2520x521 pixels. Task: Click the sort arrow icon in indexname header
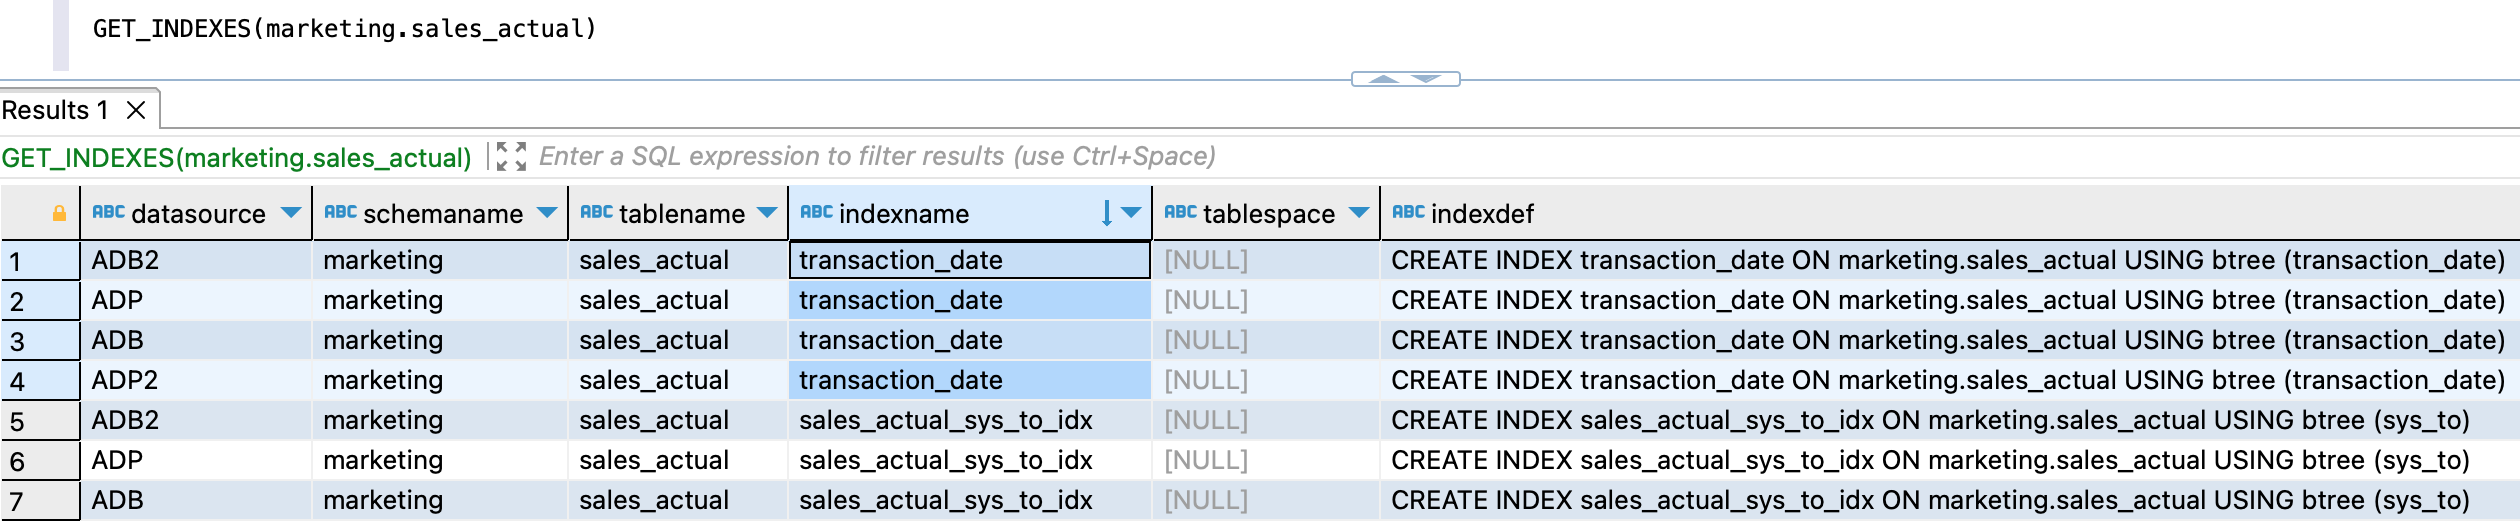click(1106, 213)
